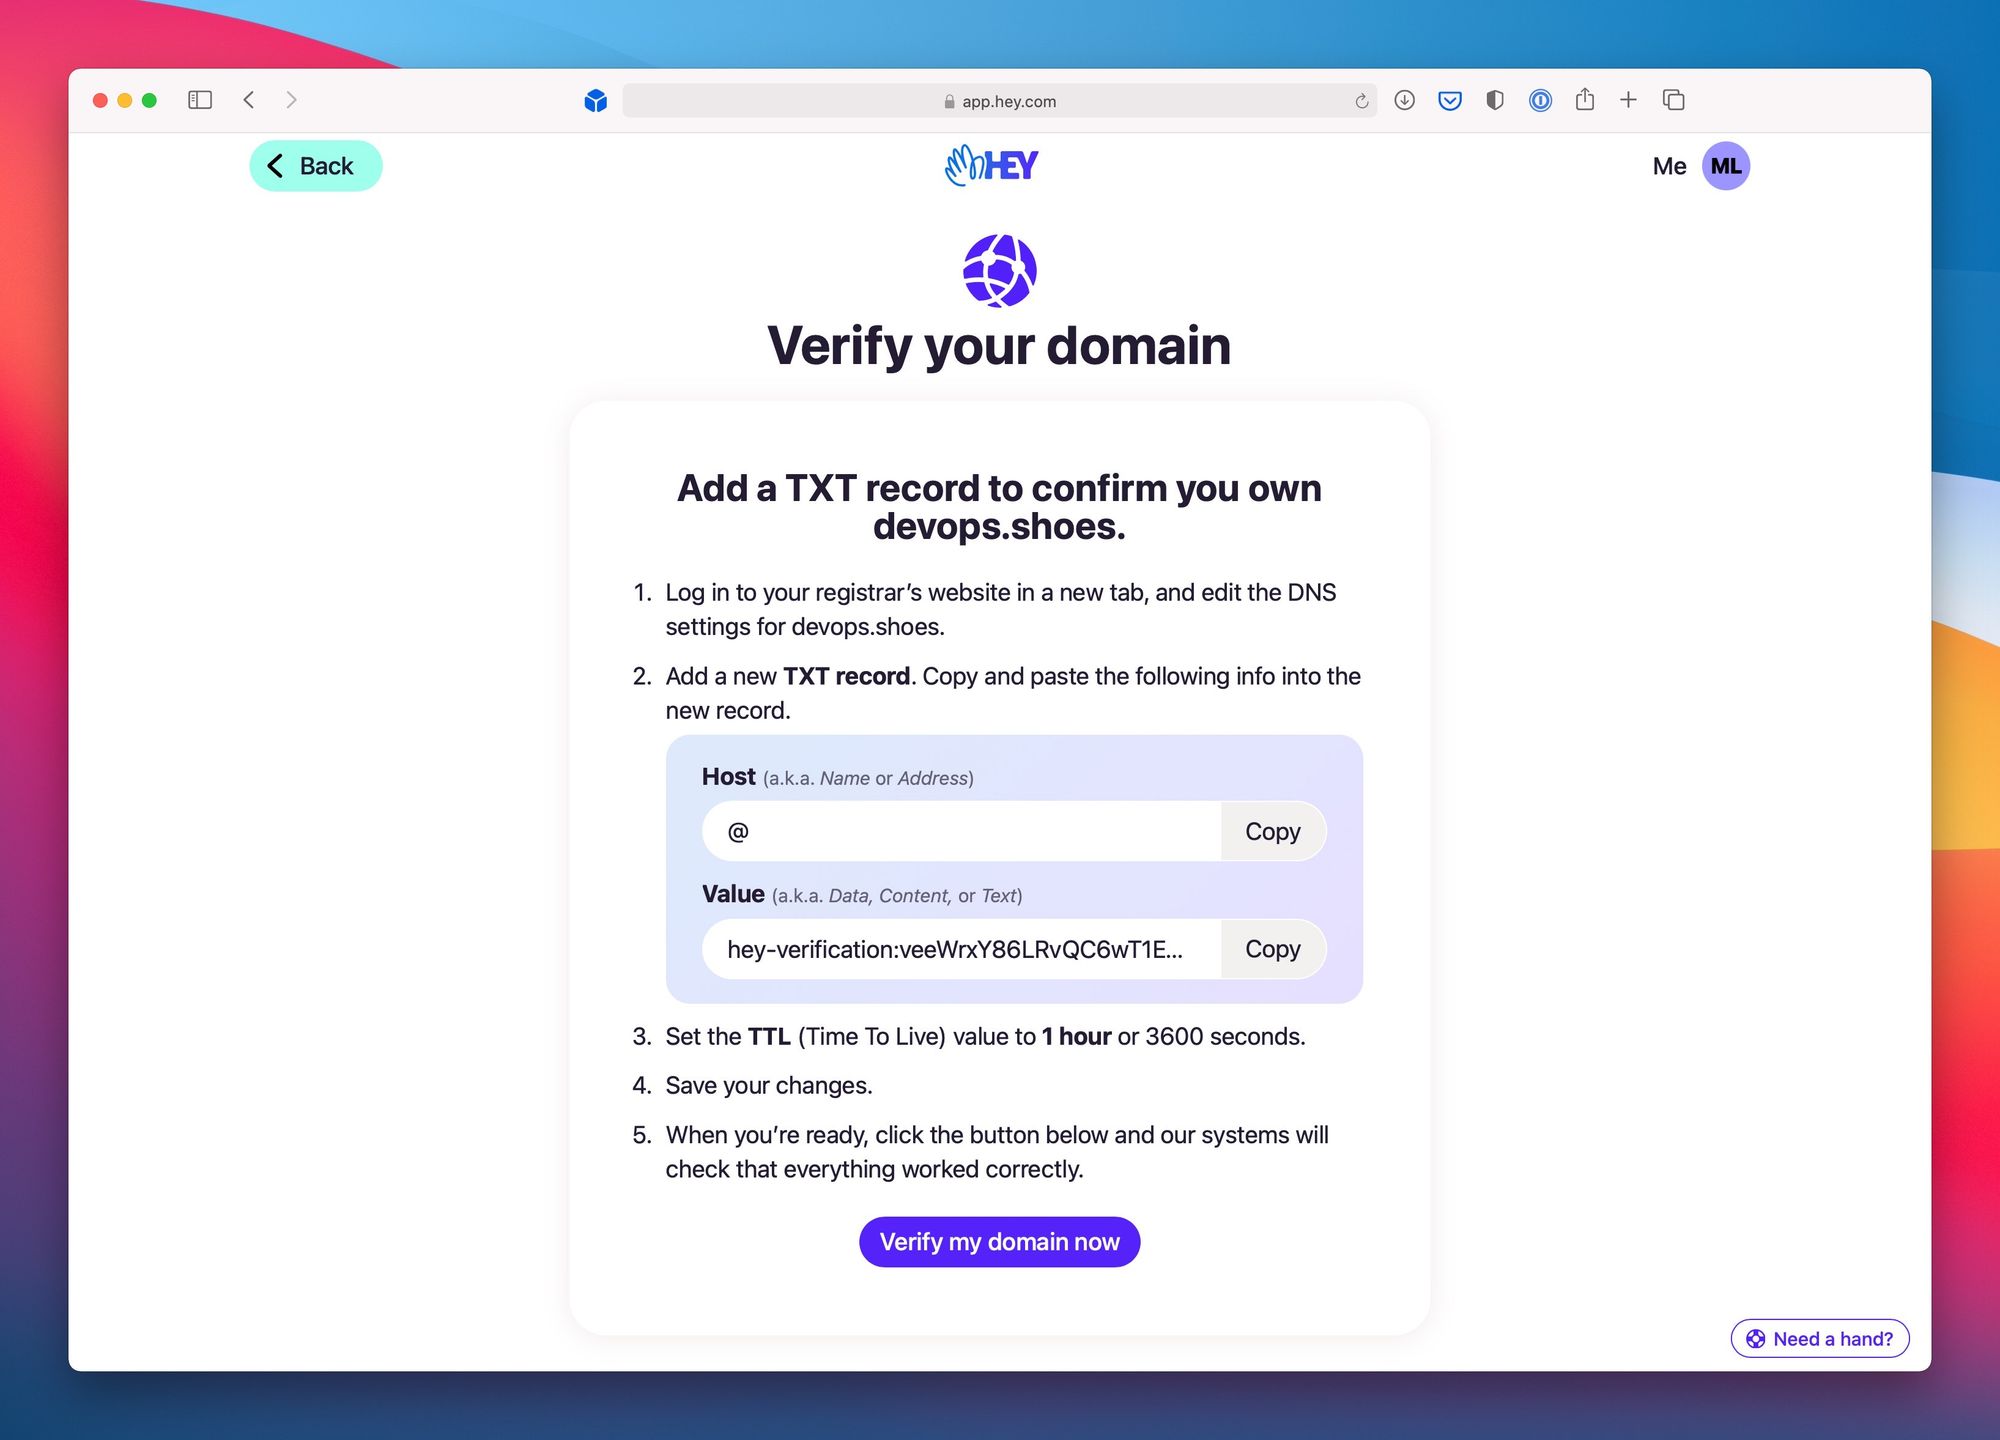Click the Me label in top navigation
2000x1440 pixels.
[1669, 166]
